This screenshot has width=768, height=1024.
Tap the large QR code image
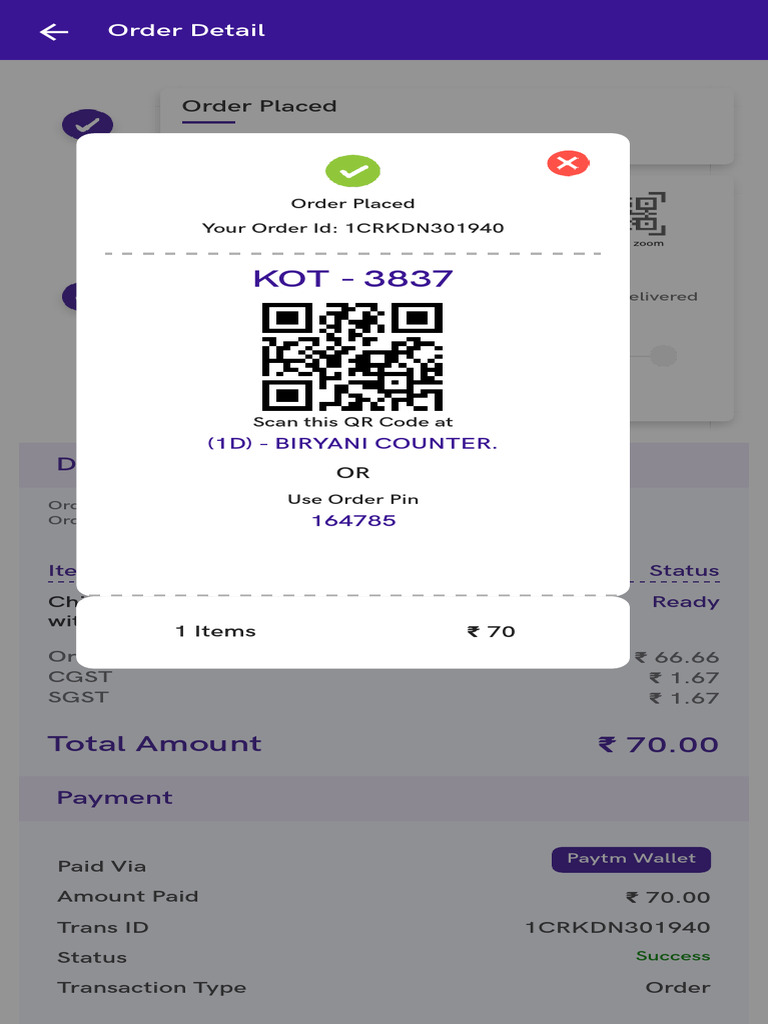tap(353, 357)
